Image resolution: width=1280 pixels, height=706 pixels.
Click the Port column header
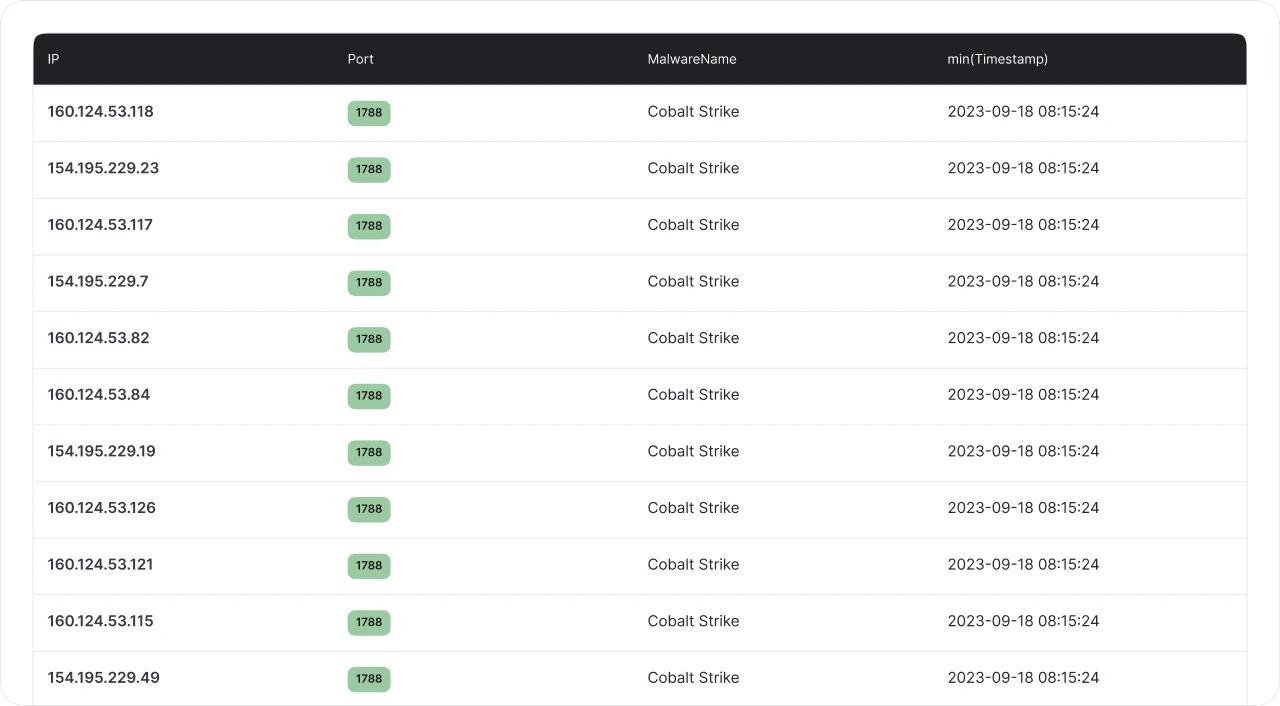(x=360, y=59)
